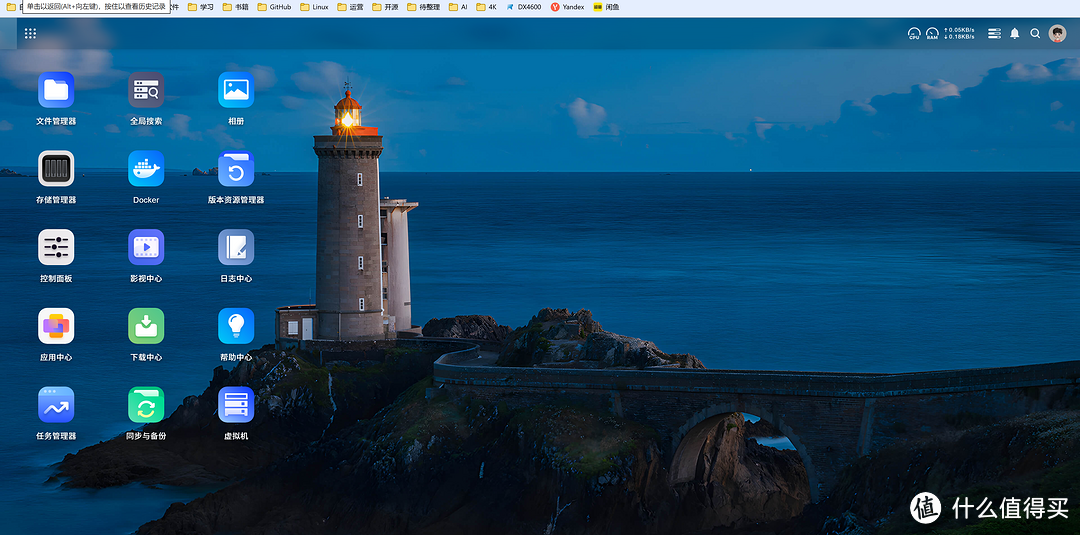
Task: Open the app grid launcher menu
Action: click(30, 33)
